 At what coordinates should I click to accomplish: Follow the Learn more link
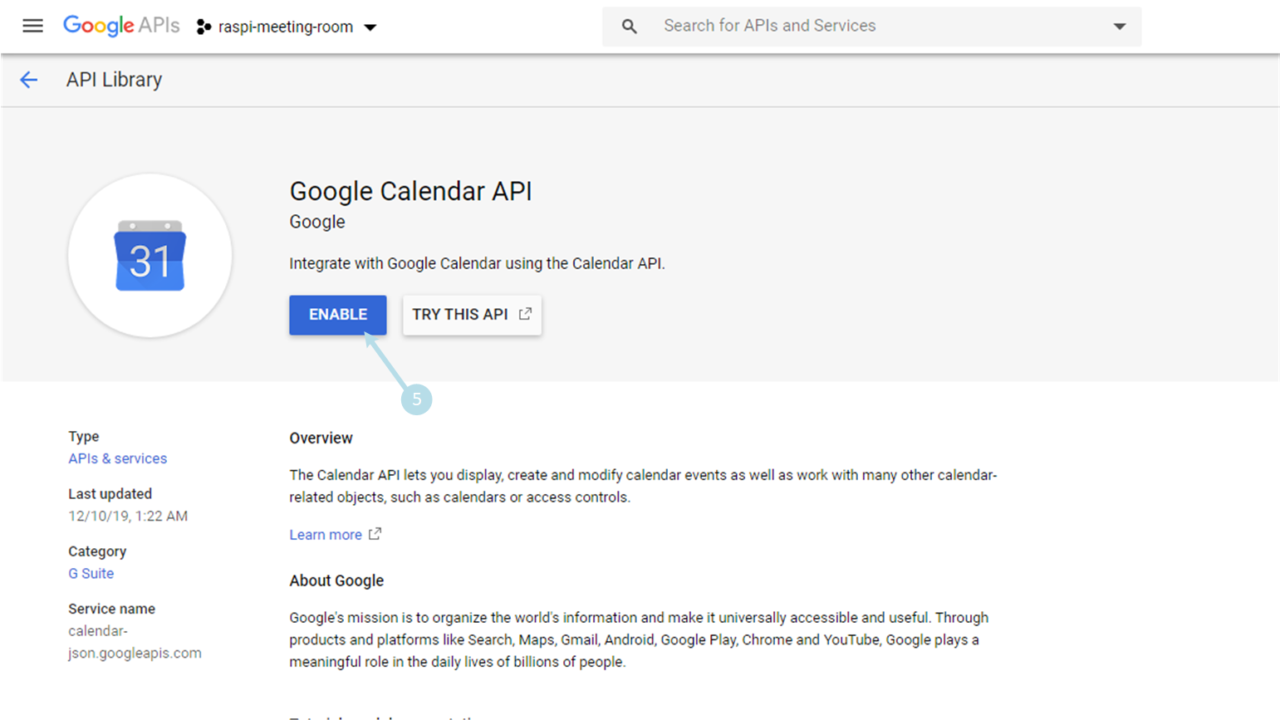click(x=325, y=535)
